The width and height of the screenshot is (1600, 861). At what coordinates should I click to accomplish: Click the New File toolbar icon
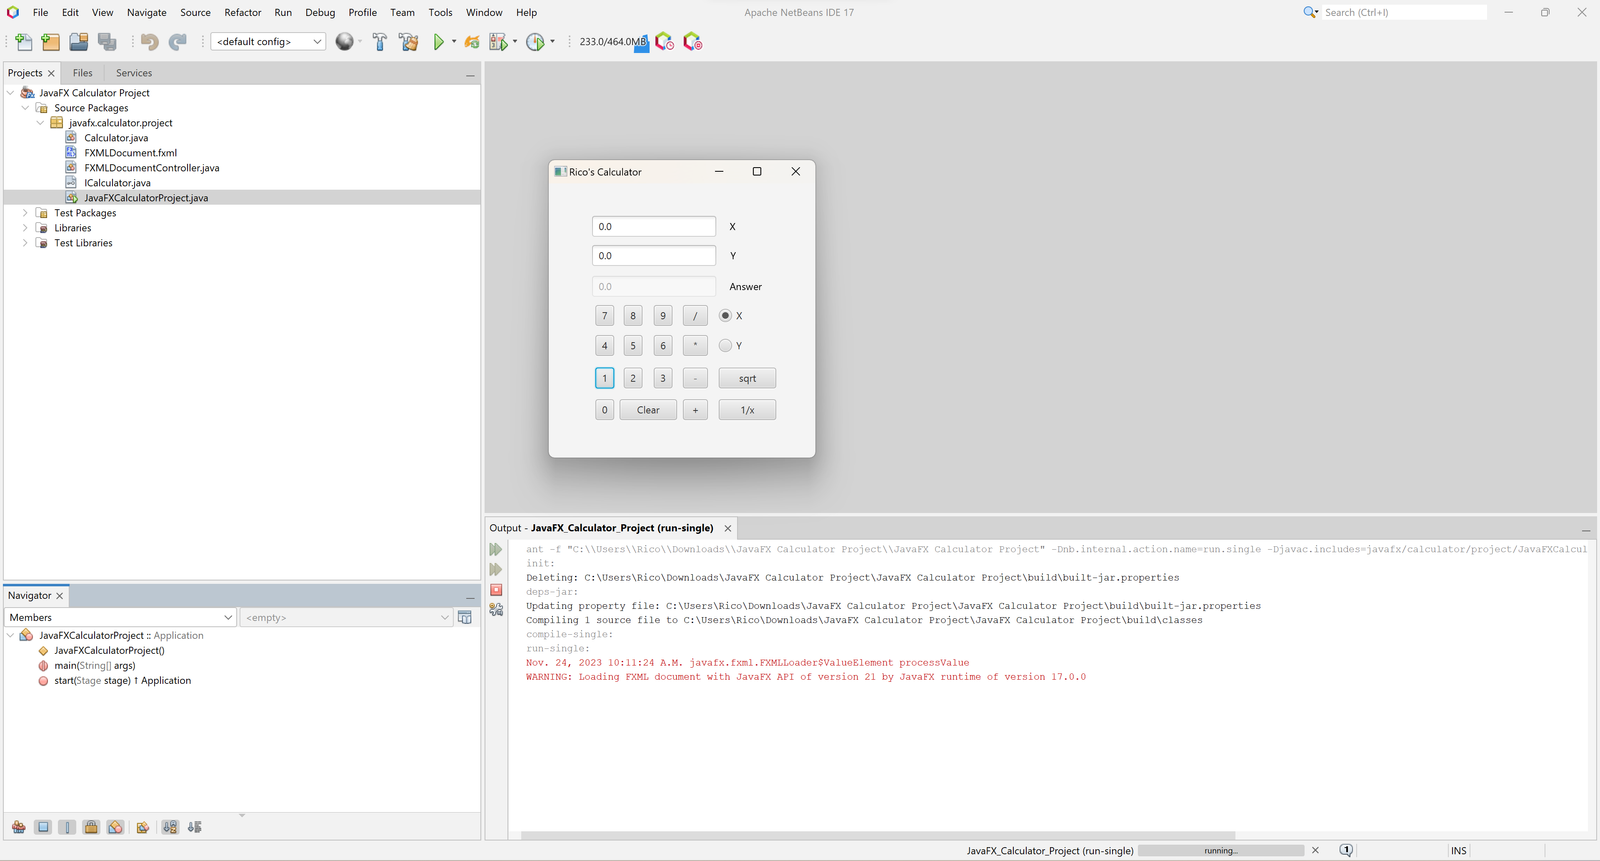coord(24,42)
